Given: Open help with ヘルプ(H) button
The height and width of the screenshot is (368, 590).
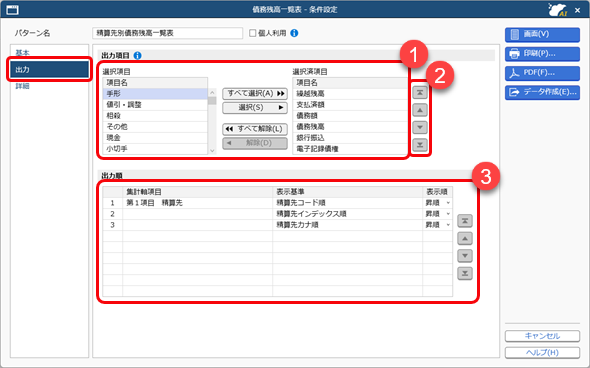Looking at the screenshot, I should (542, 353).
